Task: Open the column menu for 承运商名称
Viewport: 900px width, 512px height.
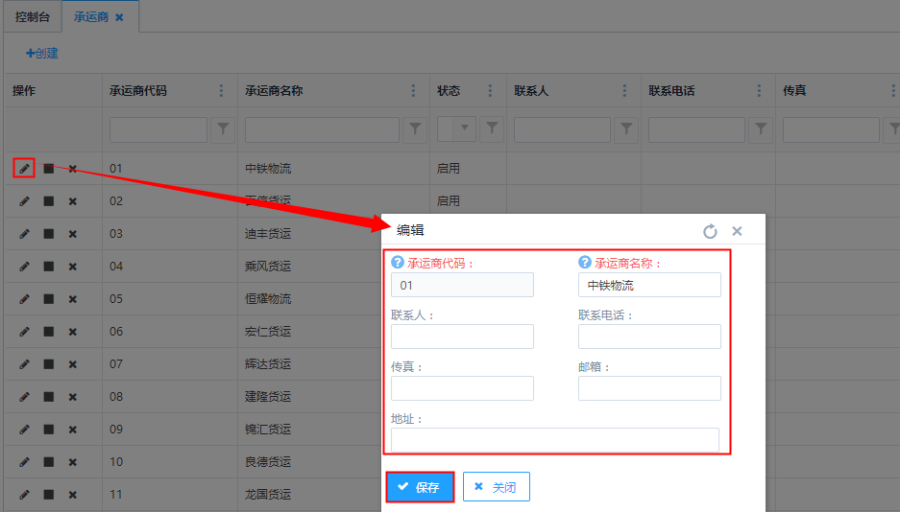Action: 414,91
